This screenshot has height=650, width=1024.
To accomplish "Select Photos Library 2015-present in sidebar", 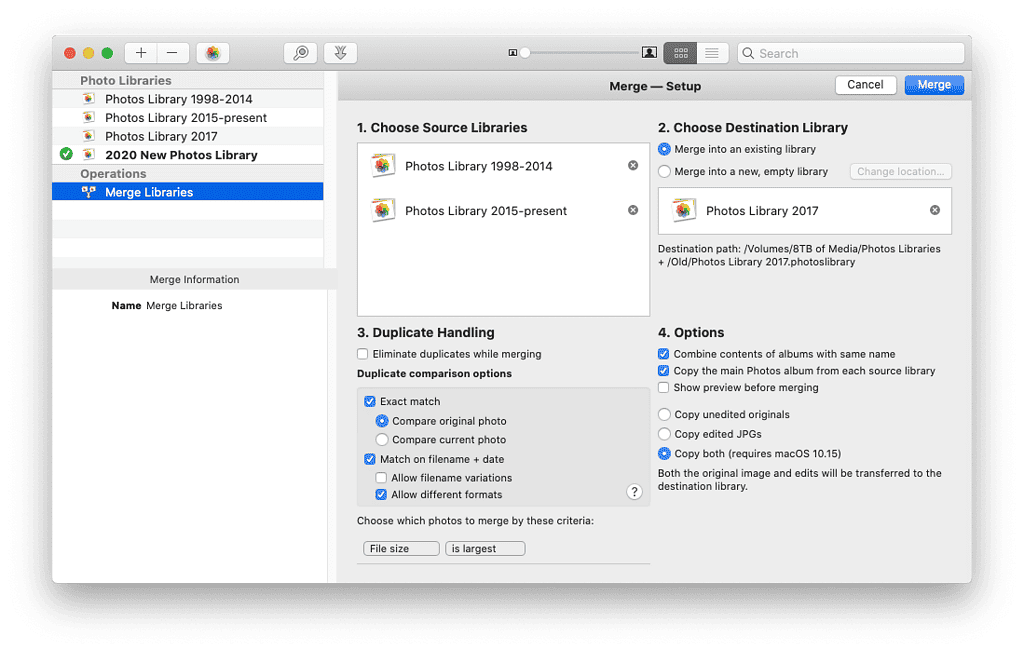I will pyautogui.click(x=188, y=118).
